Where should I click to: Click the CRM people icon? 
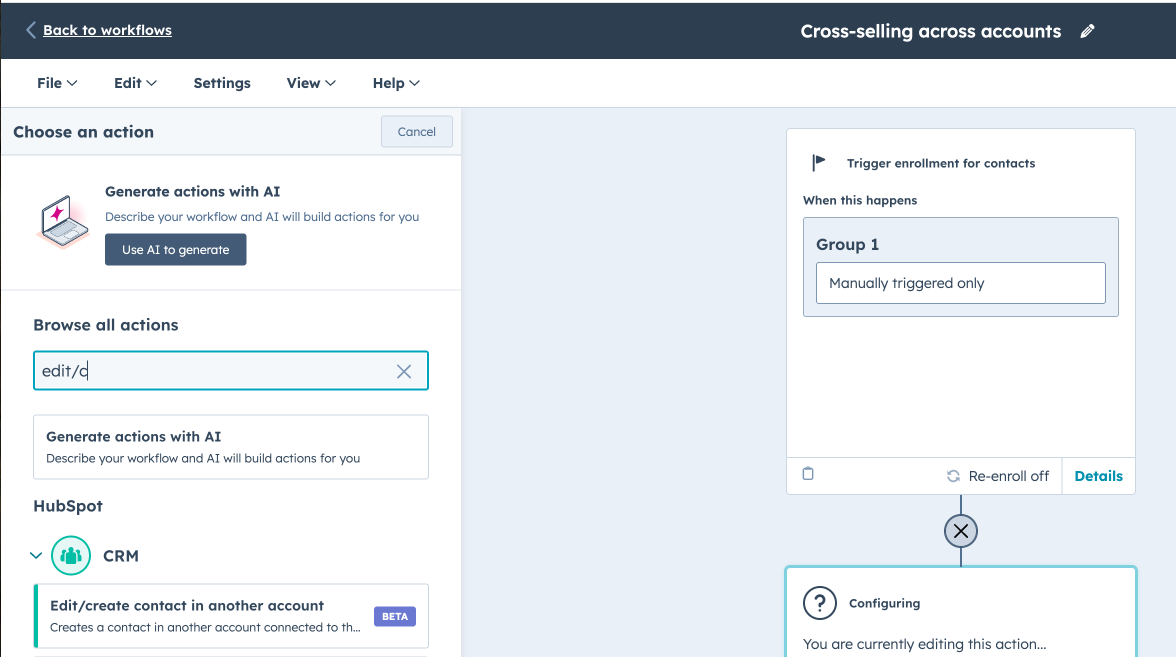(x=71, y=556)
